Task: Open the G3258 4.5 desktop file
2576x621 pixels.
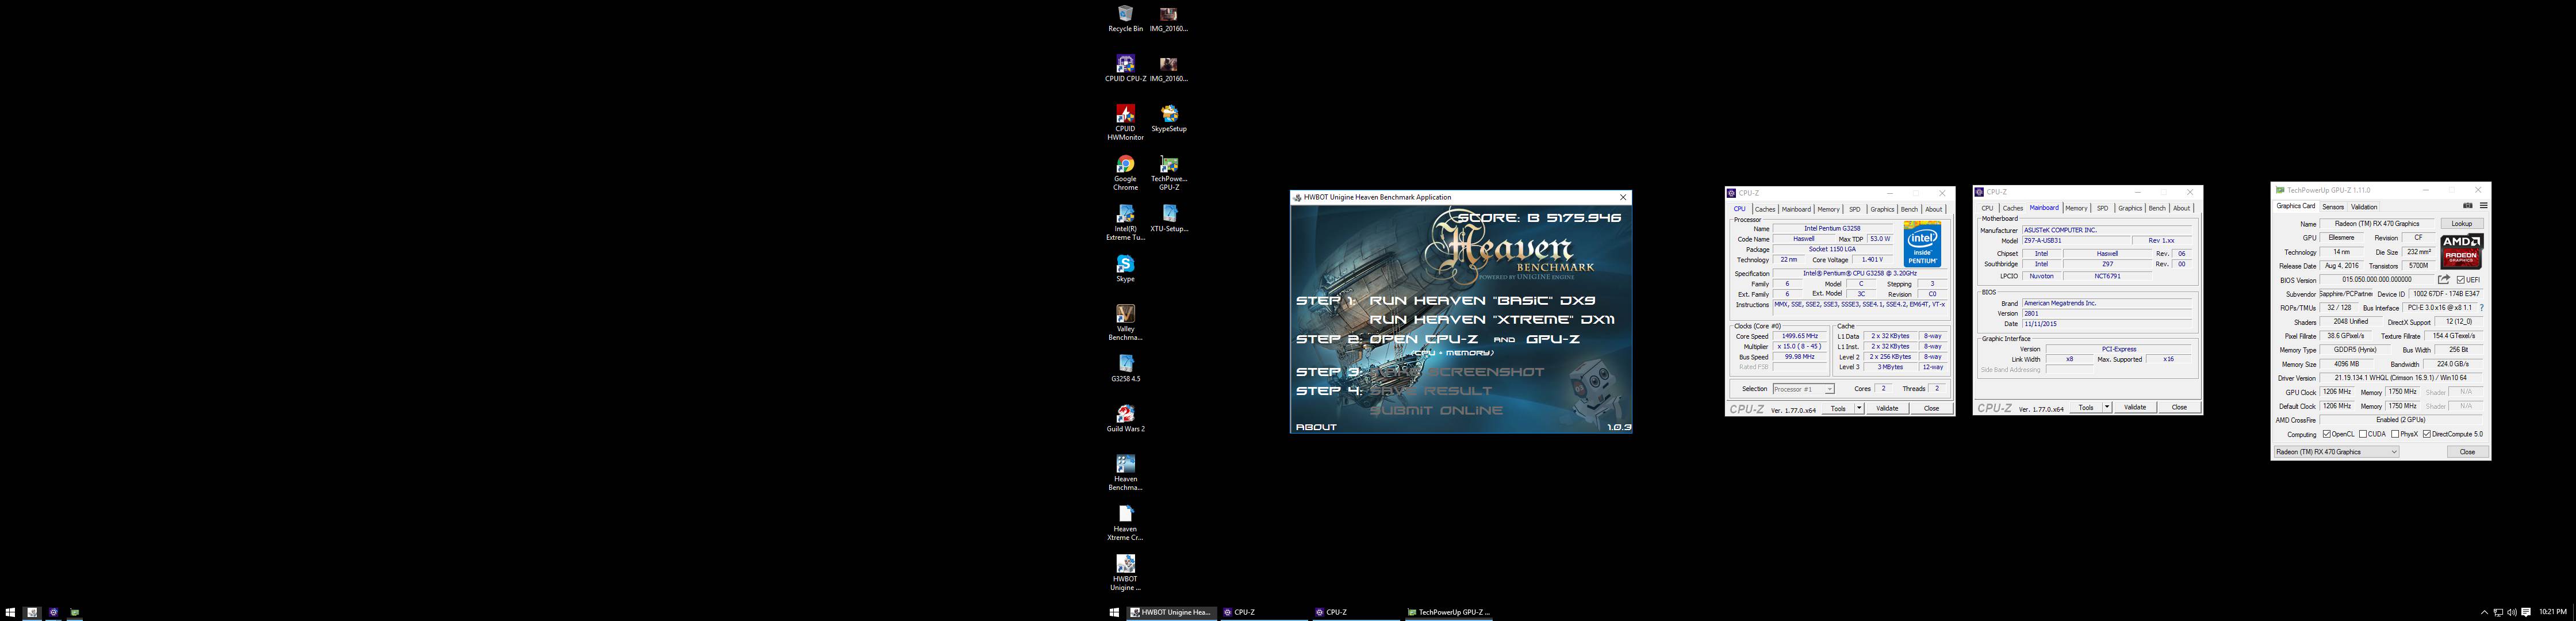Action: (1125, 368)
